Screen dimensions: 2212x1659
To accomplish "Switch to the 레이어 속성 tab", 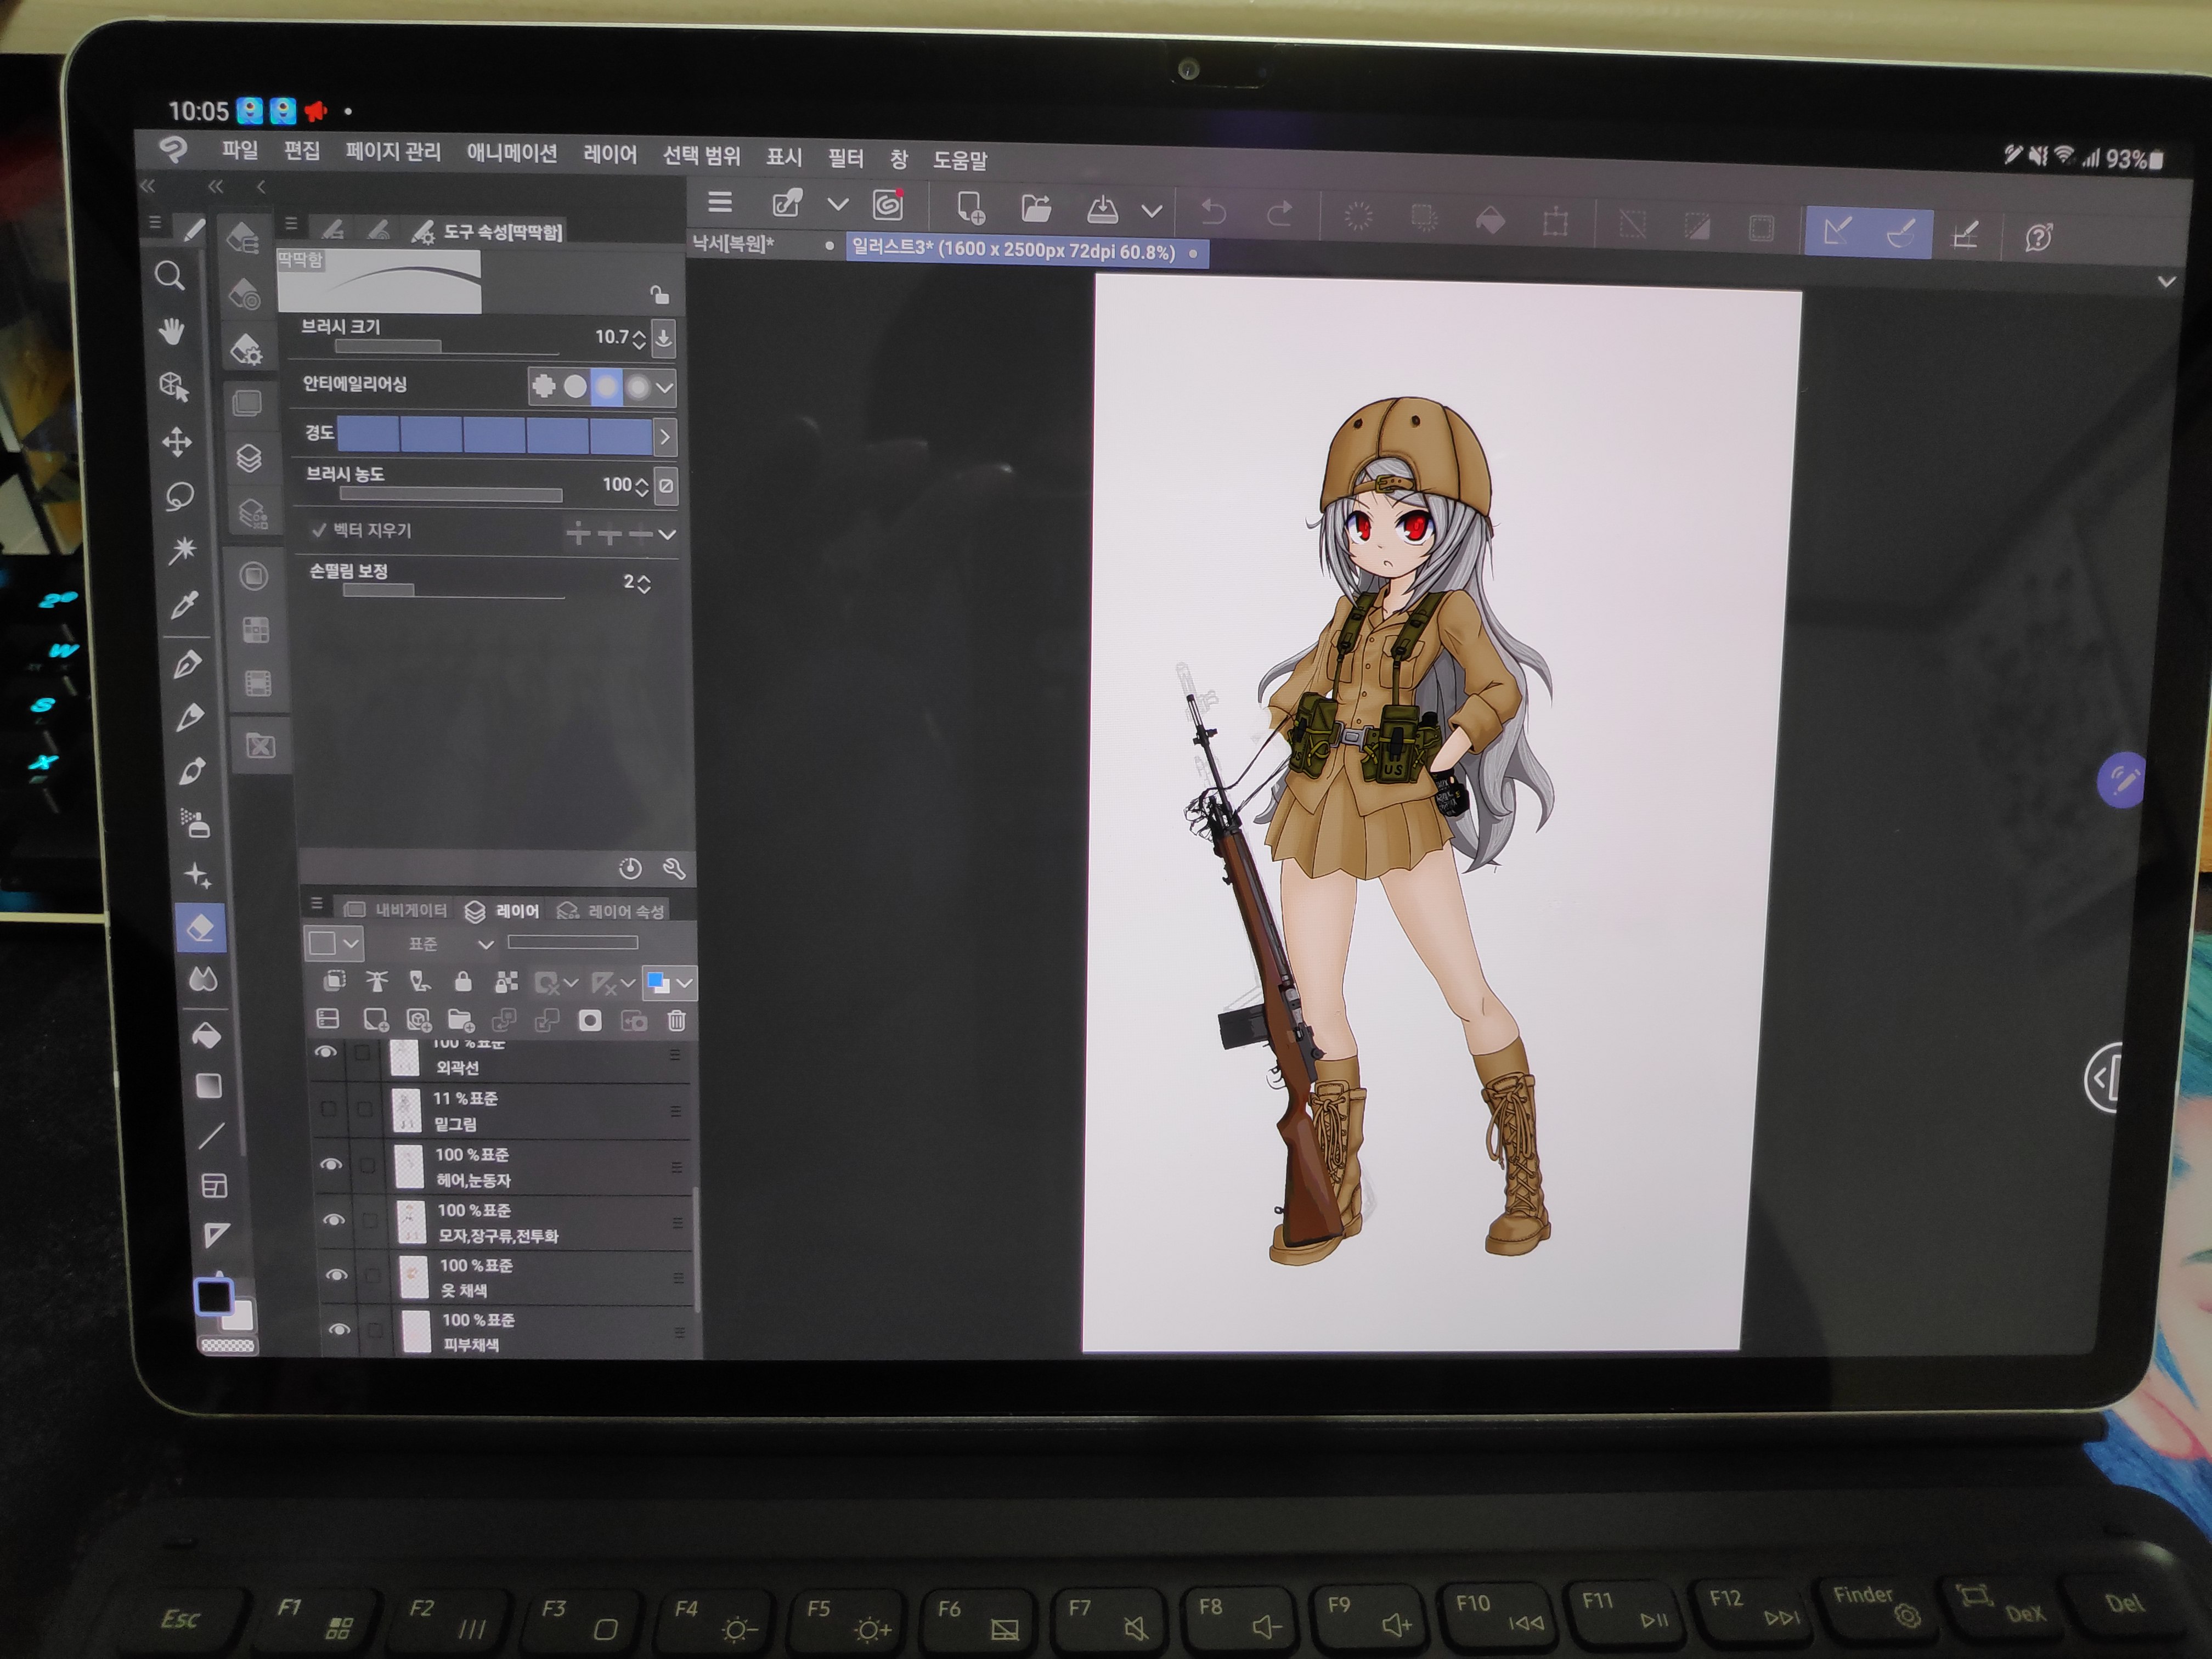I will [612, 911].
